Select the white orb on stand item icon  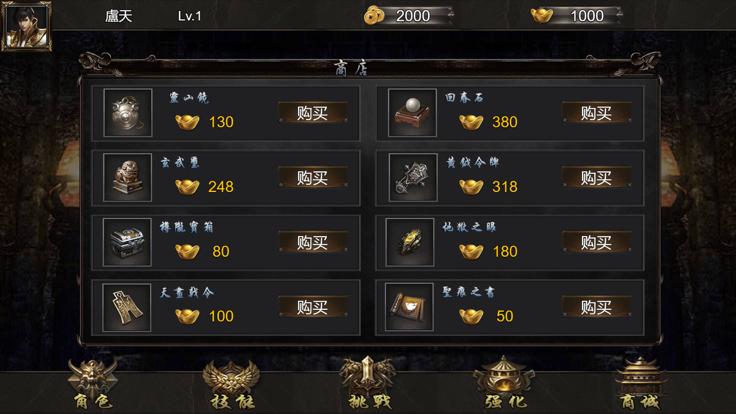(412, 113)
